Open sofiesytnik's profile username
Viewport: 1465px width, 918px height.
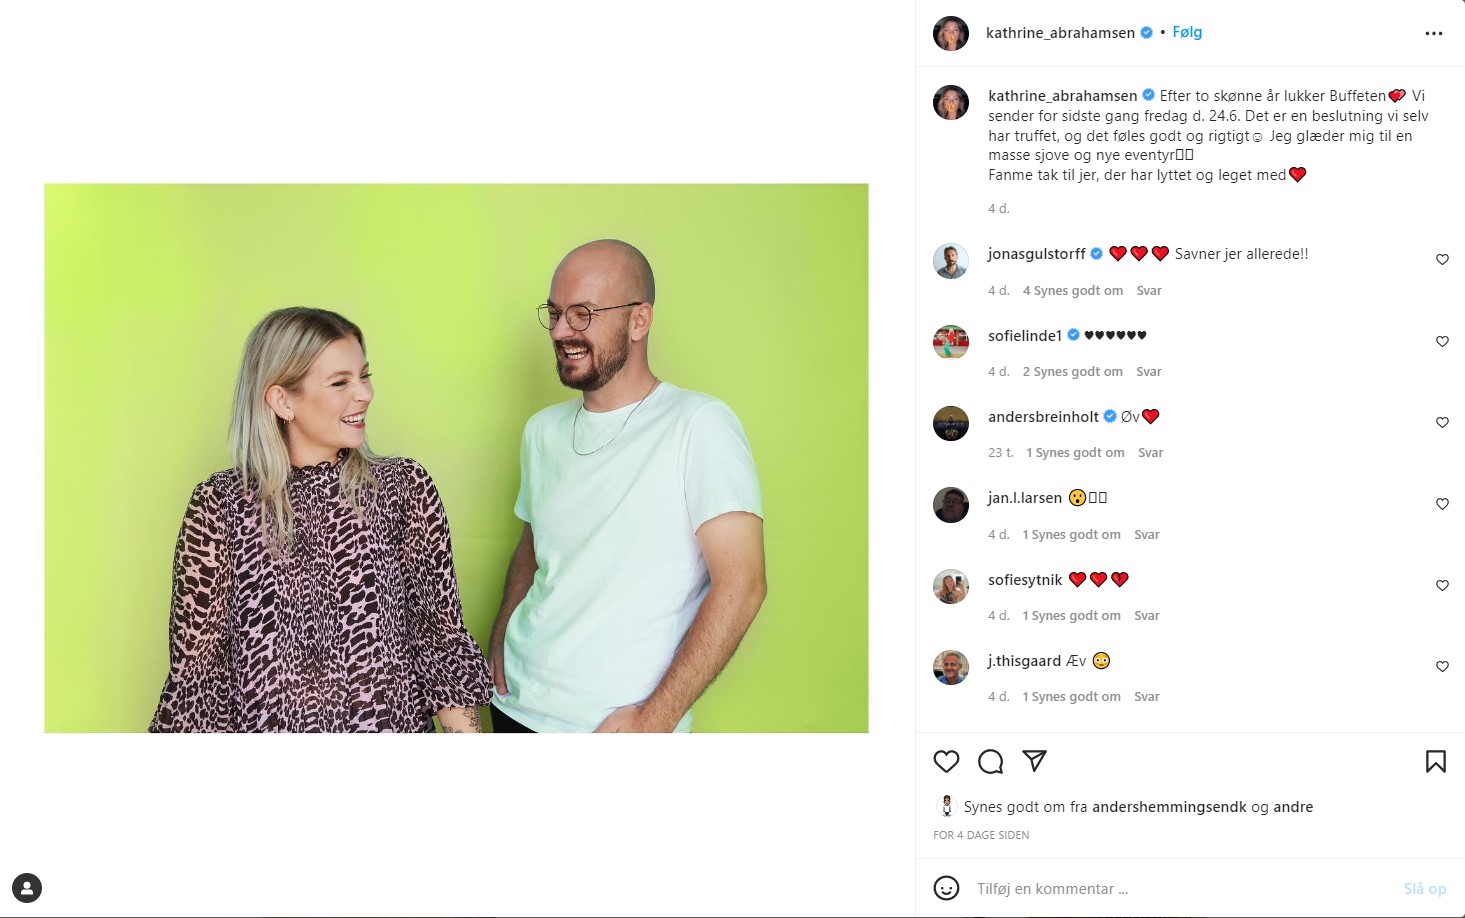click(1025, 580)
